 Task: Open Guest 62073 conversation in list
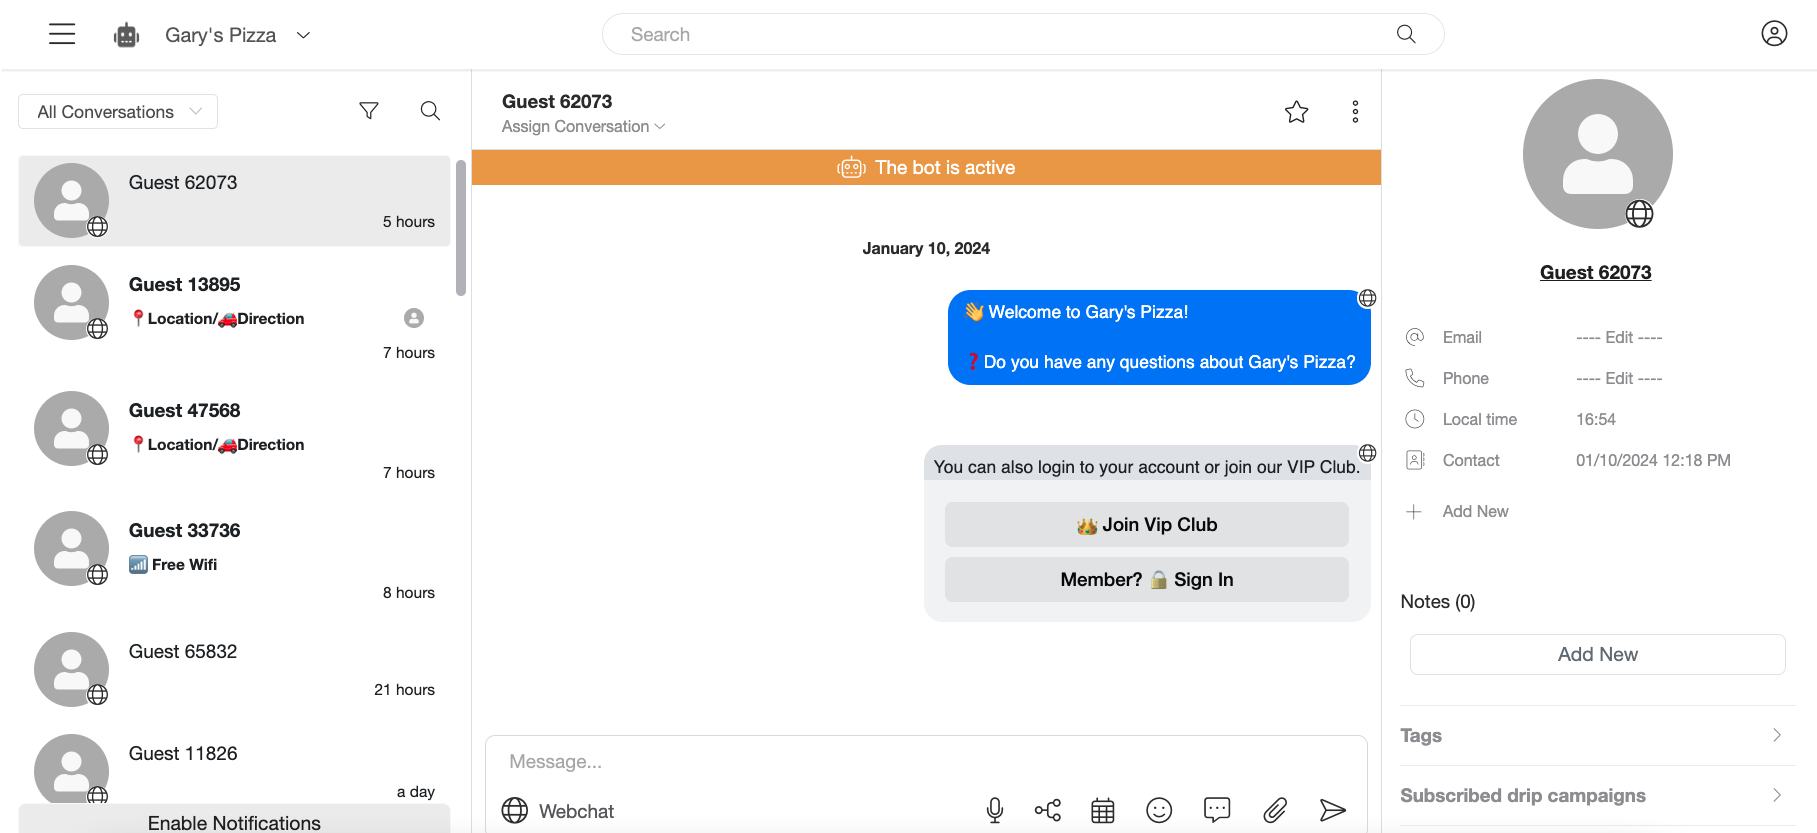pyautogui.click(x=234, y=201)
